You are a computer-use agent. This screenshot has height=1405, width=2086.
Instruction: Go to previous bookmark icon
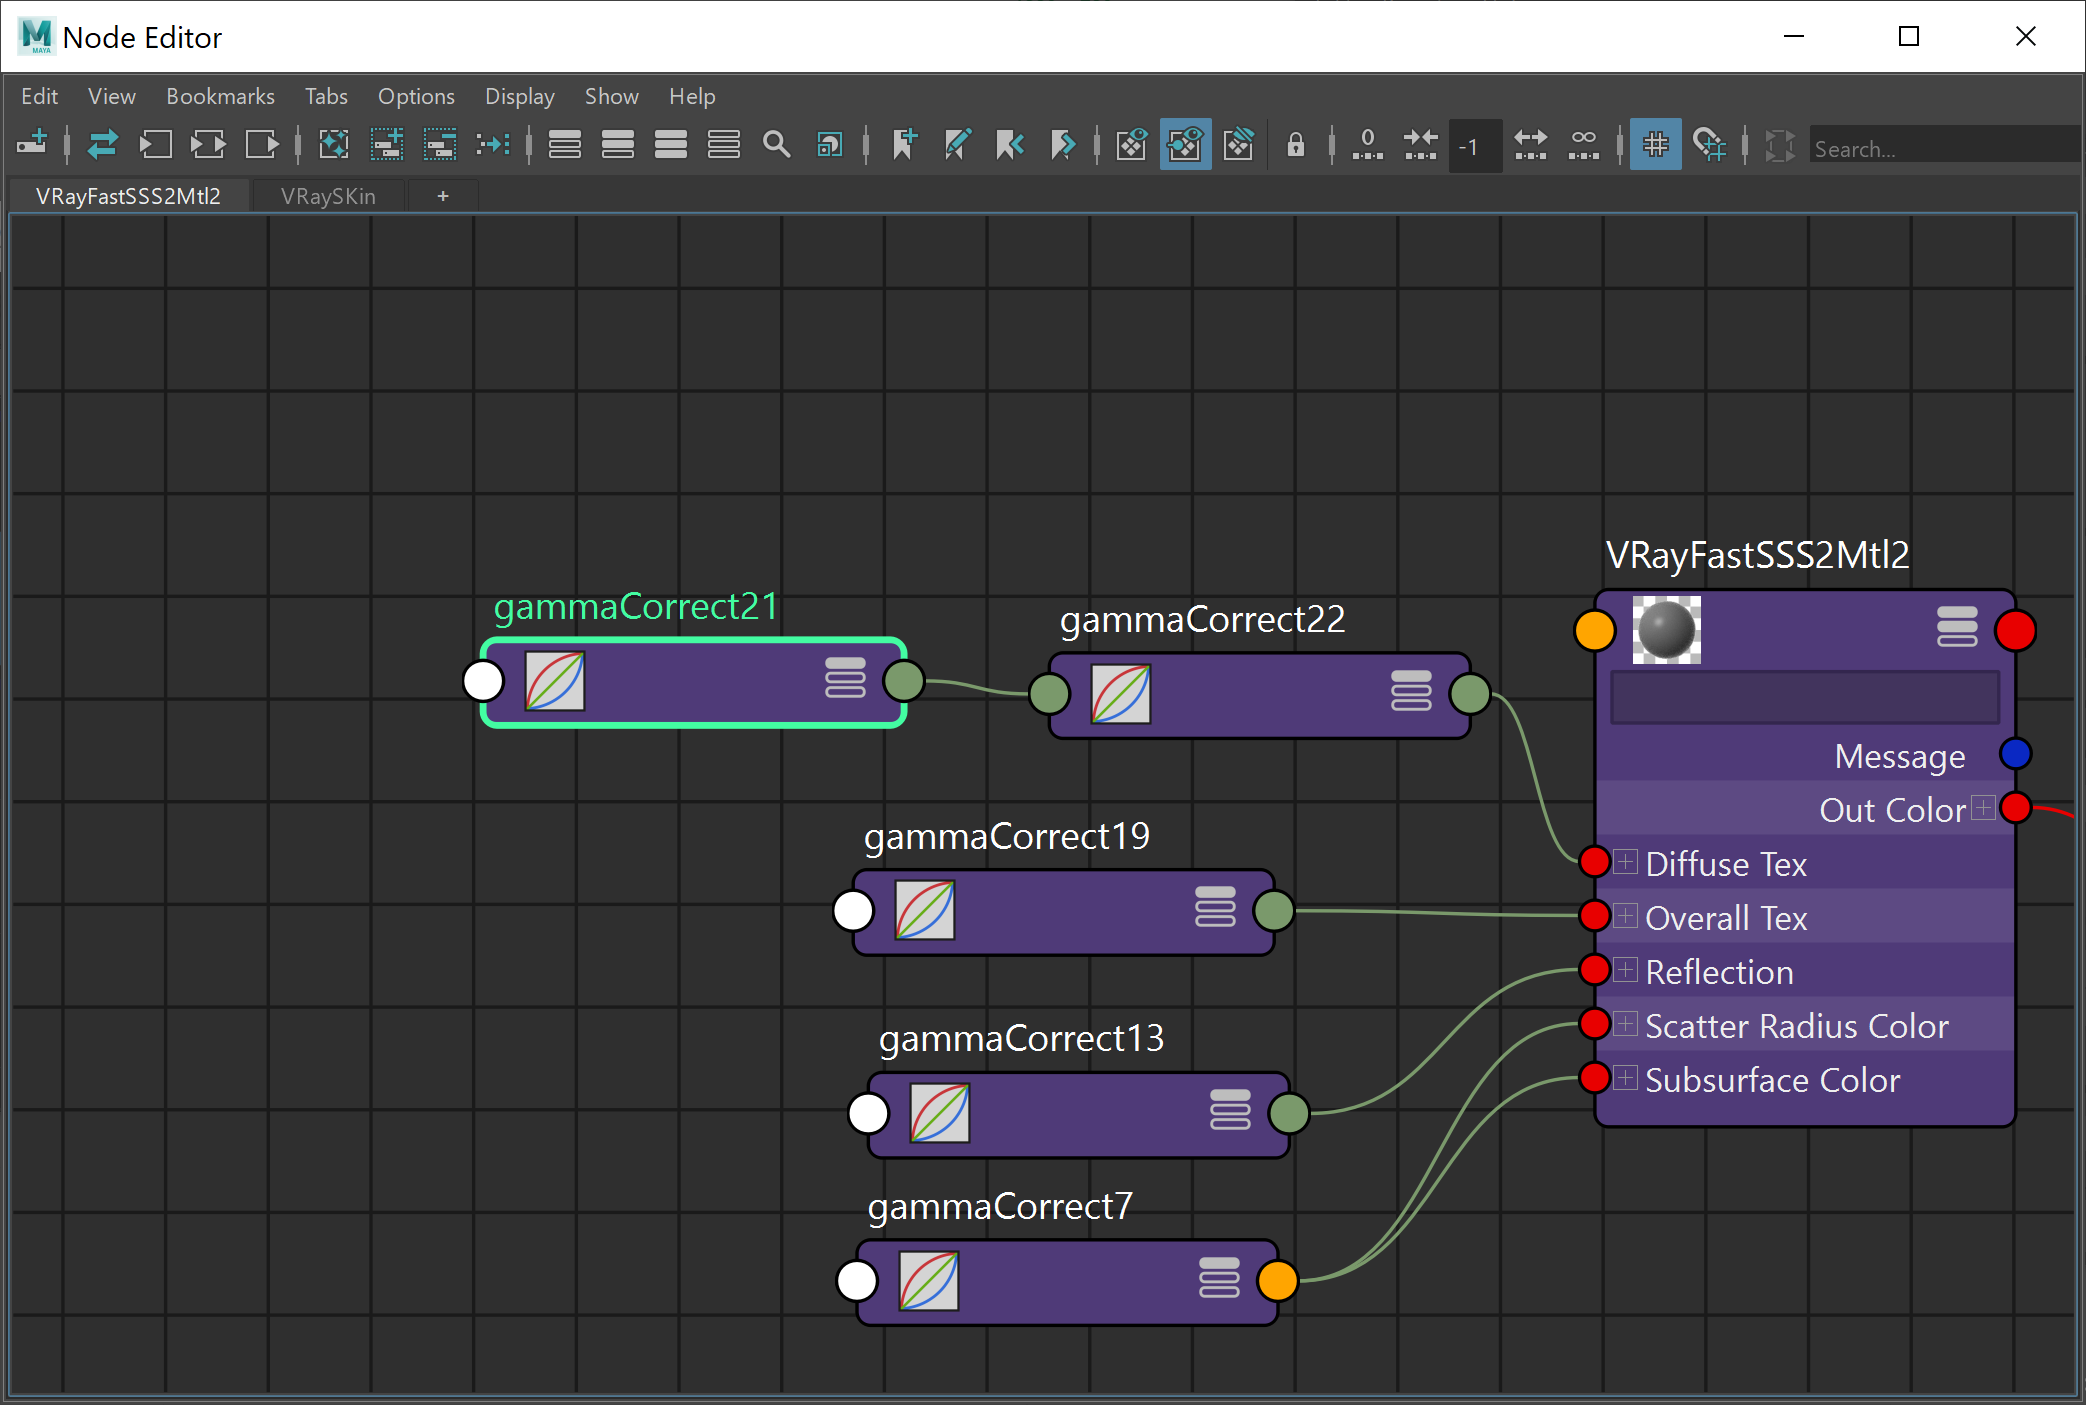[x=1010, y=145]
